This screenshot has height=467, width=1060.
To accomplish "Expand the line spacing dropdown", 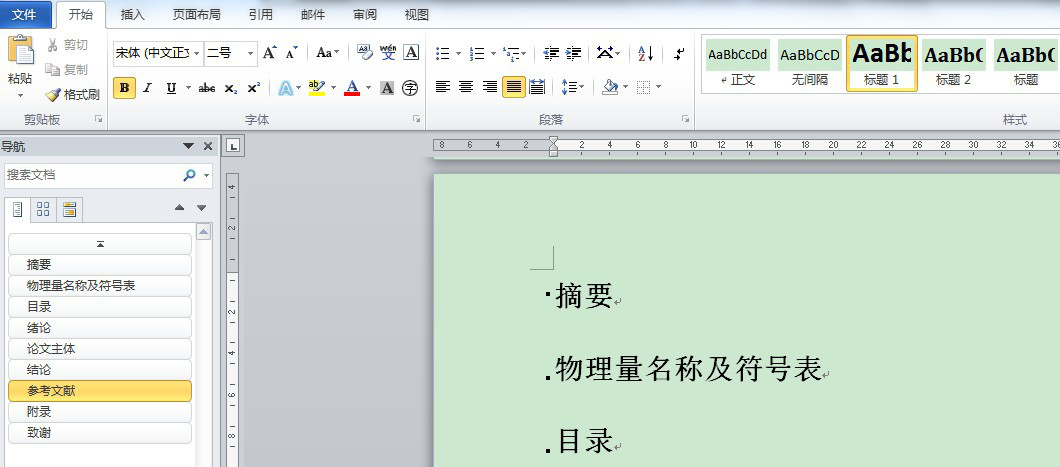I will point(581,88).
